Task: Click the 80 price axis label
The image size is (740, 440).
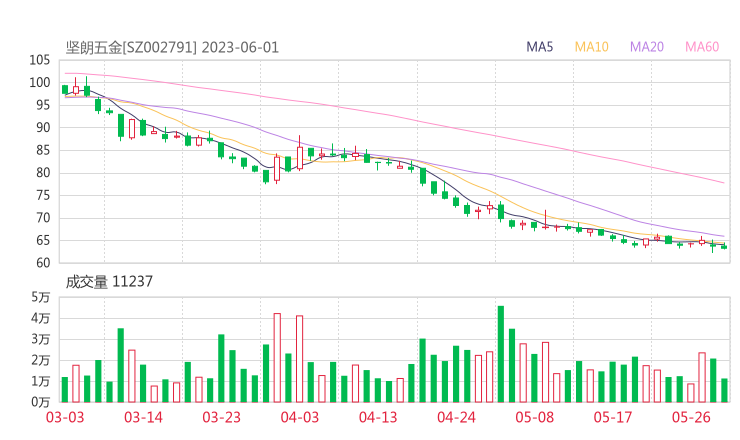Action: click(x=43, y=173)
